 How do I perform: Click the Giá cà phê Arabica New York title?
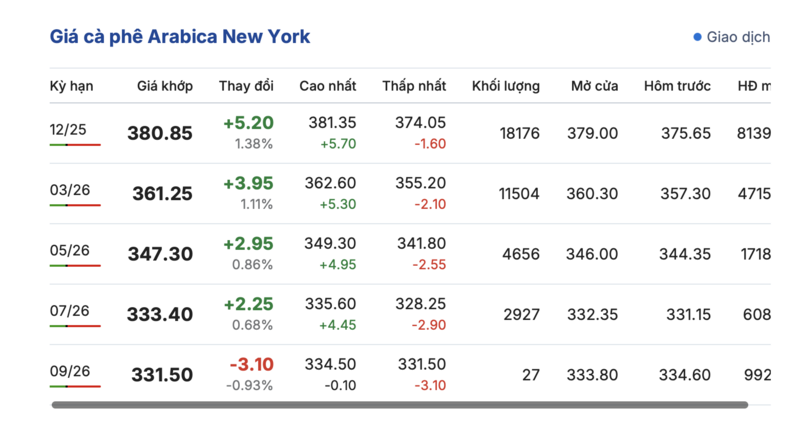point(180,37)
